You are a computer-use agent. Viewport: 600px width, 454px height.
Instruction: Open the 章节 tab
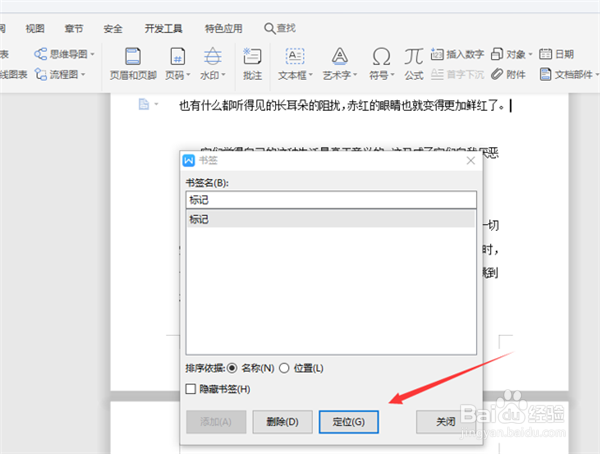click(x=74, y=29)
